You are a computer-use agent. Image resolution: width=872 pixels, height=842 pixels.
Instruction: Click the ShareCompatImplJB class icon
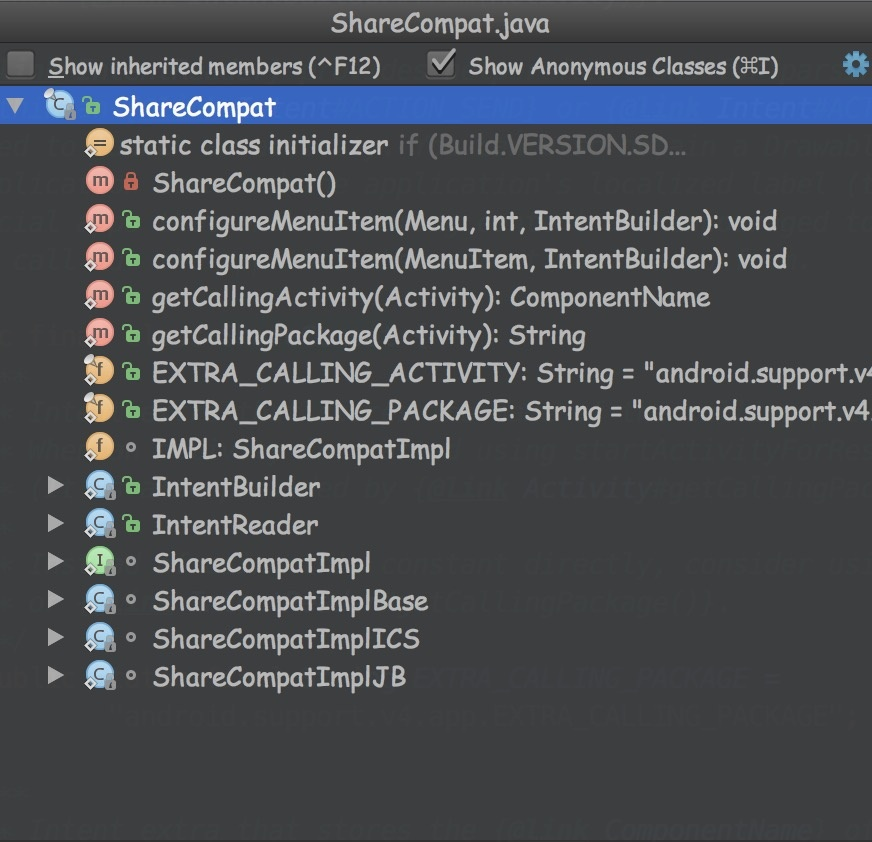[100, 675]
